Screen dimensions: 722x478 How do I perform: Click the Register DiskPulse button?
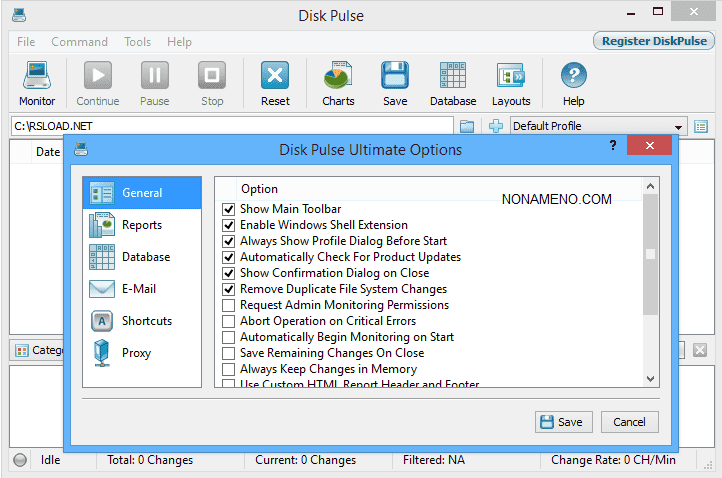pos(653,41)
